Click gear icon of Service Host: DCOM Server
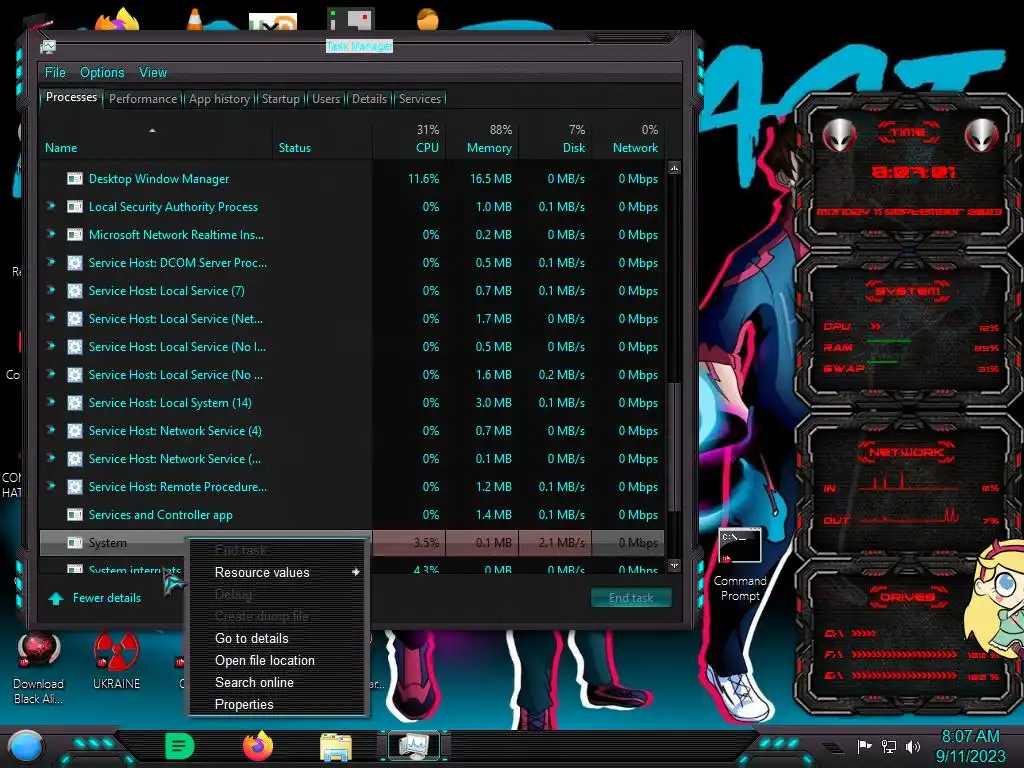 coord(75,263)
